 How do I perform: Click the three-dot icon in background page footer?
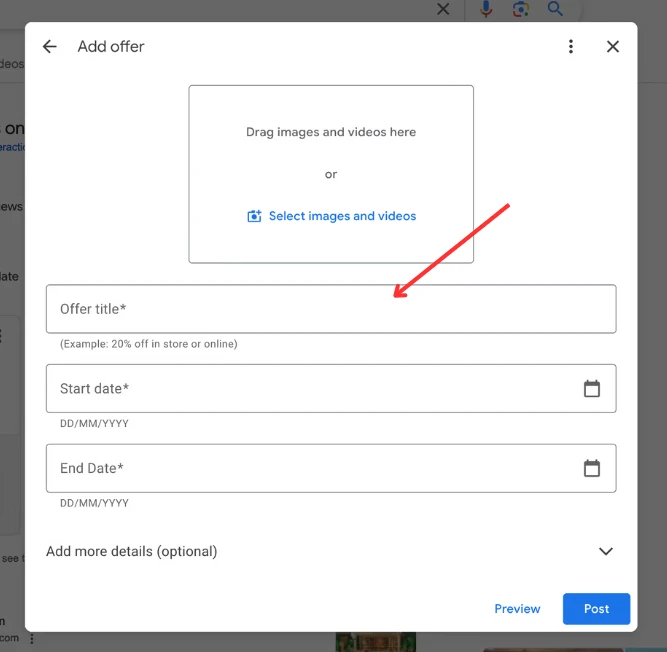click(31, 638)
